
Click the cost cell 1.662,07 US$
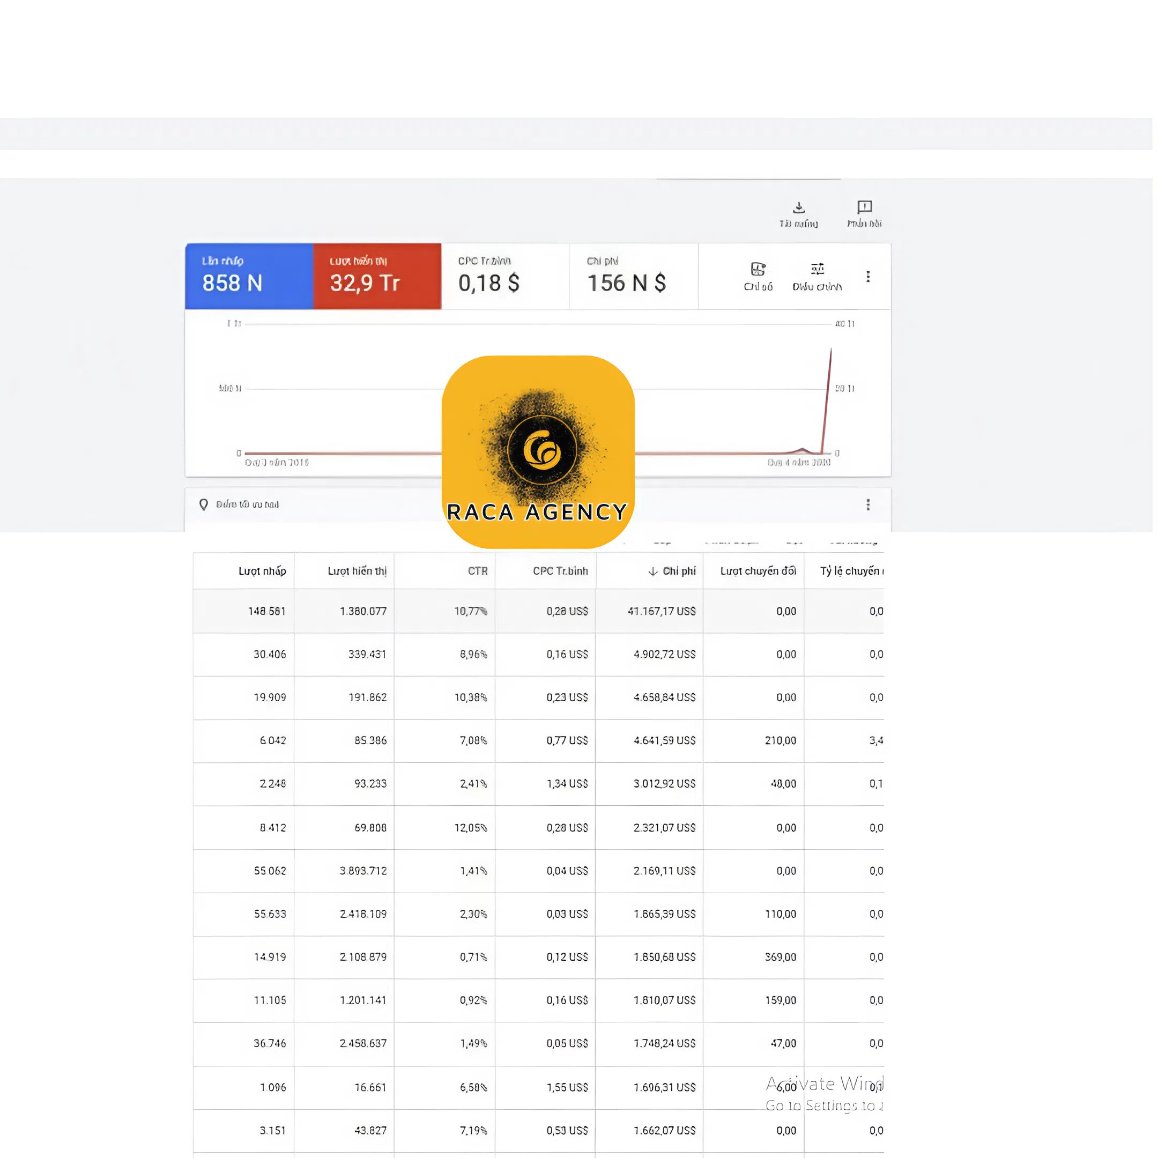click(664, 1131)
